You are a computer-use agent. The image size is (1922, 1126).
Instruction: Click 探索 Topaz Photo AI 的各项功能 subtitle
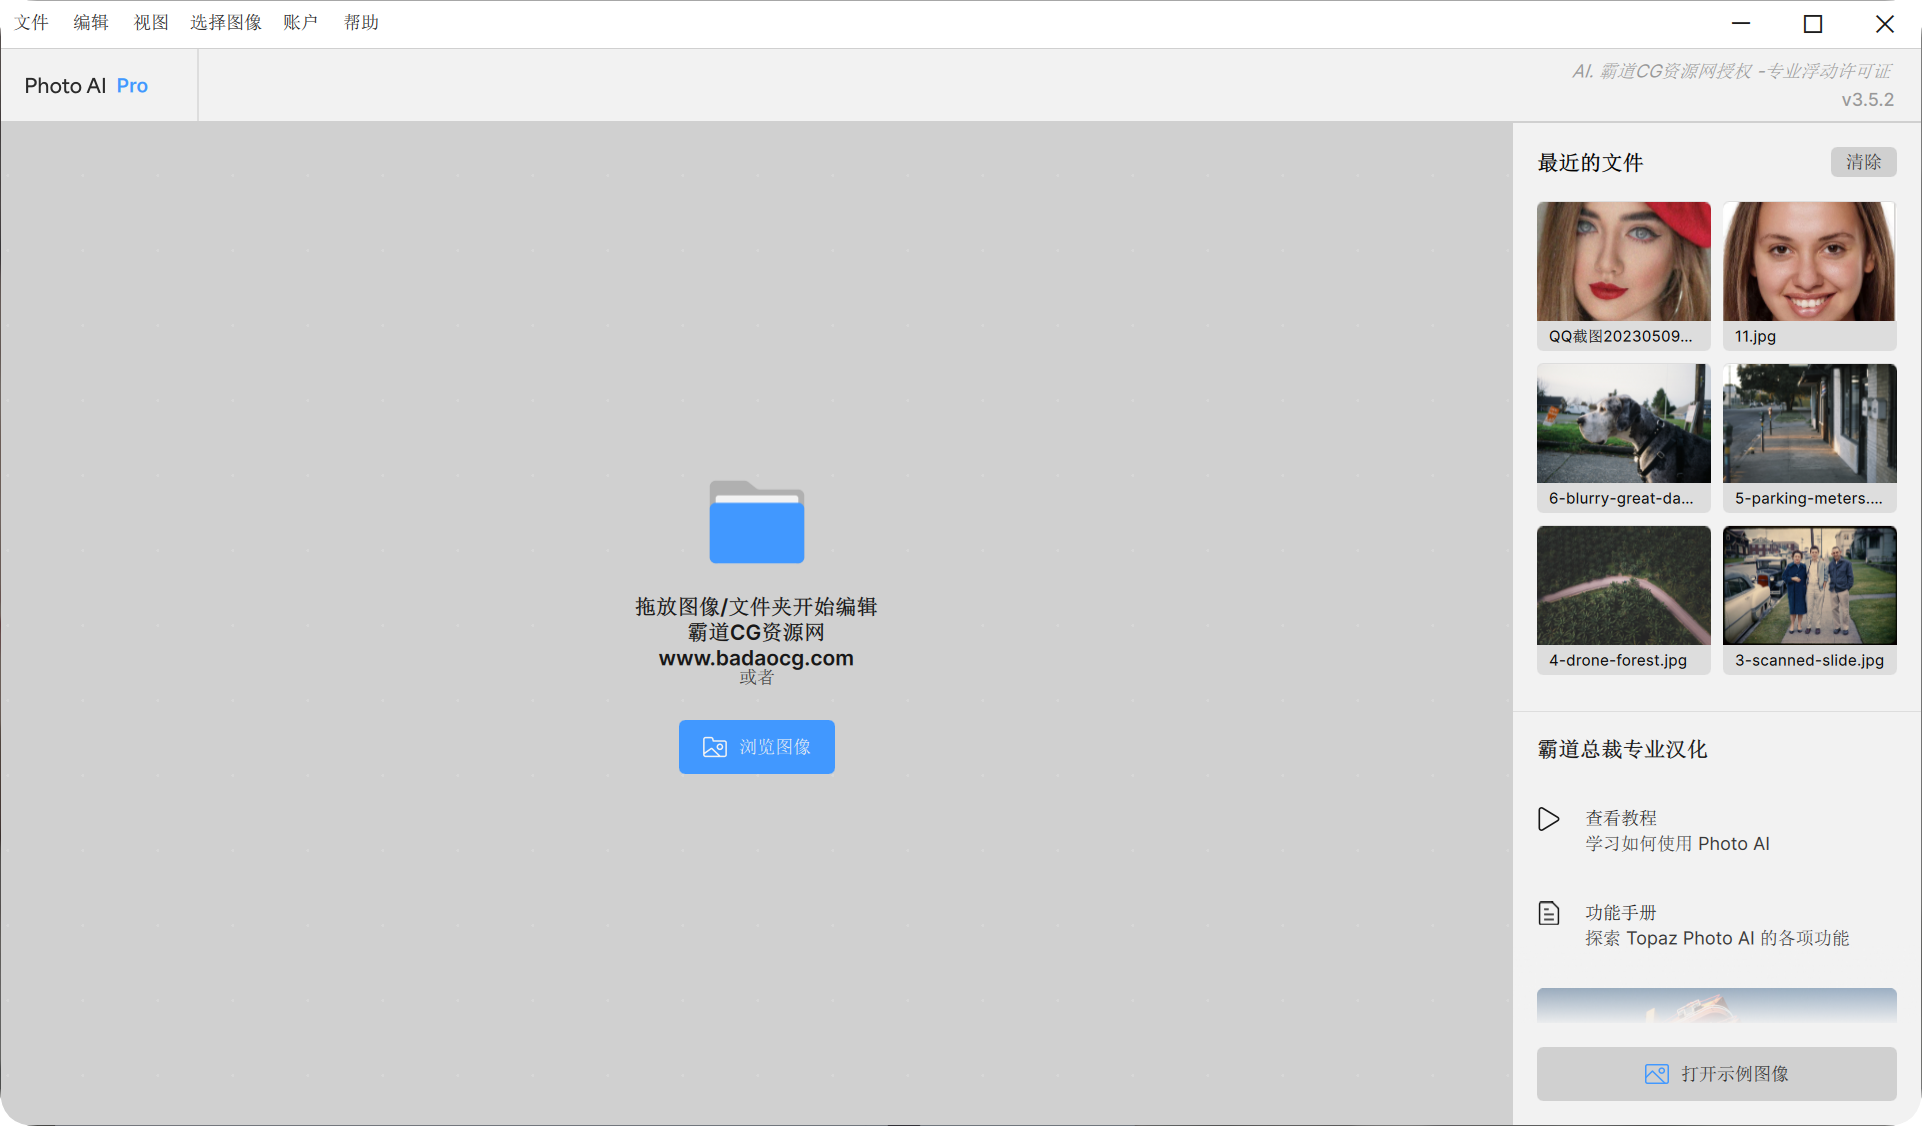pyautogui.click(x=1717, y=938)
